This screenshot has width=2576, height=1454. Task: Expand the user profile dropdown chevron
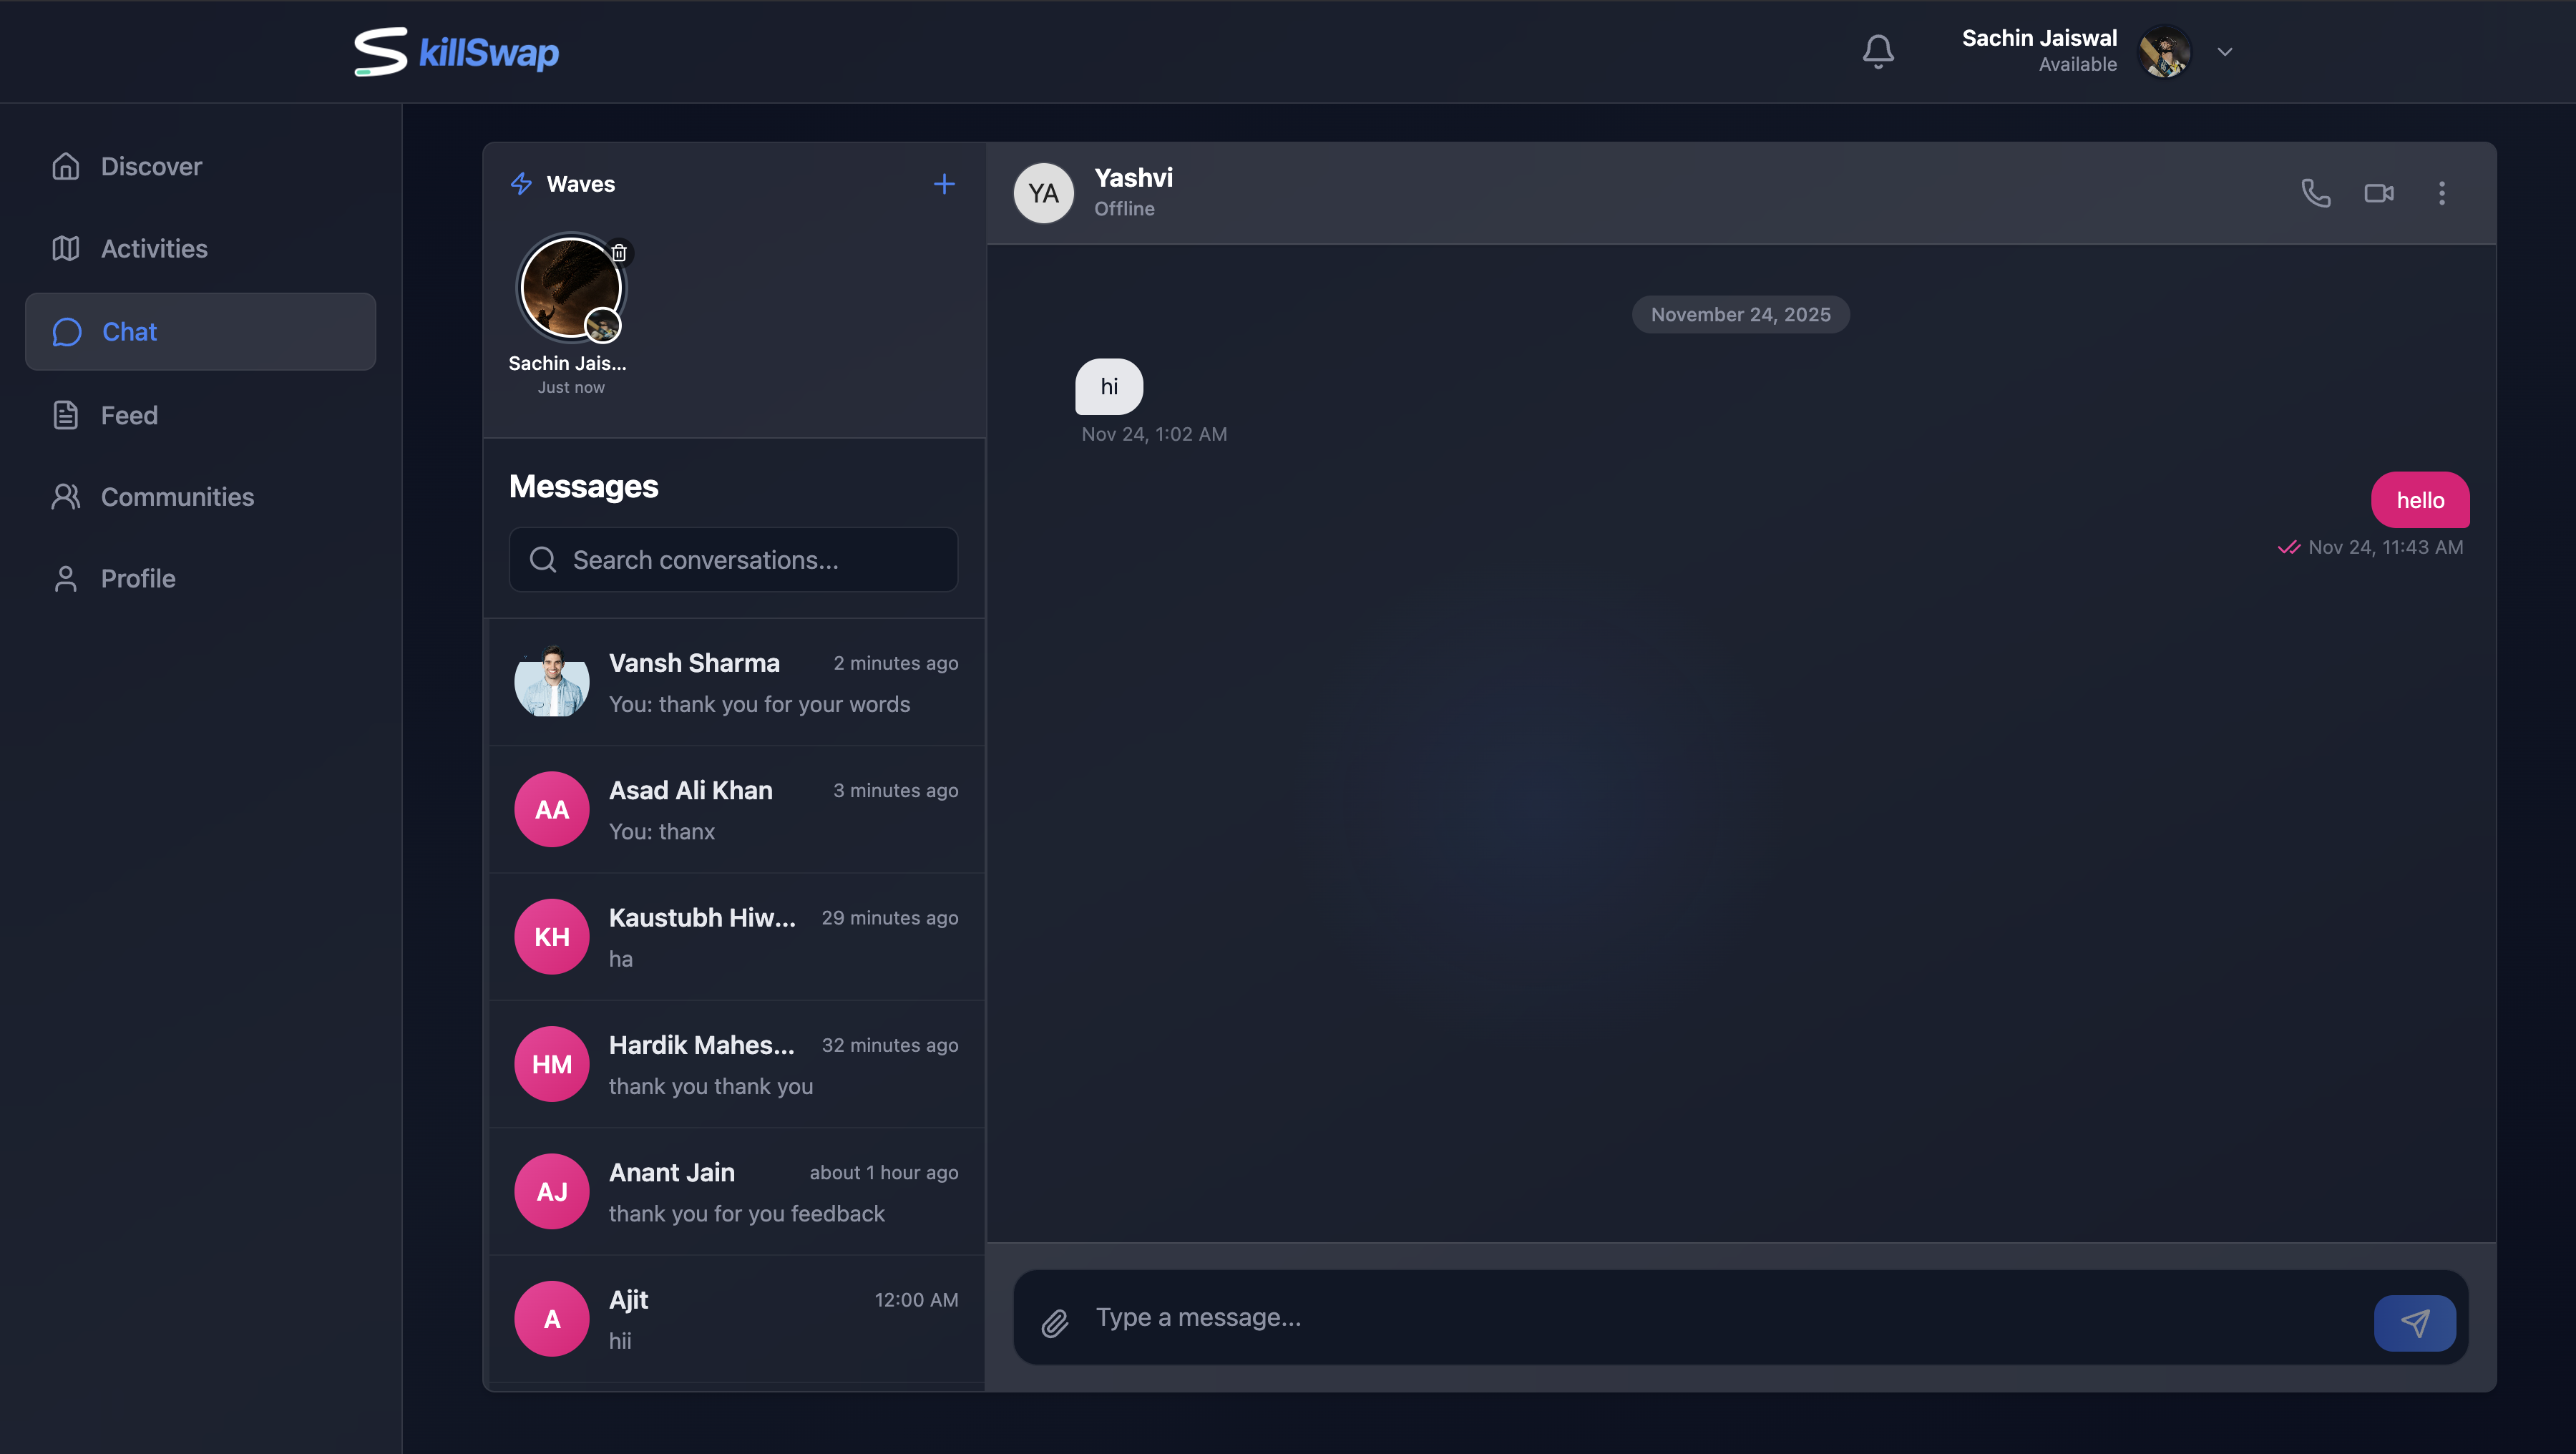coord(2224,52)
